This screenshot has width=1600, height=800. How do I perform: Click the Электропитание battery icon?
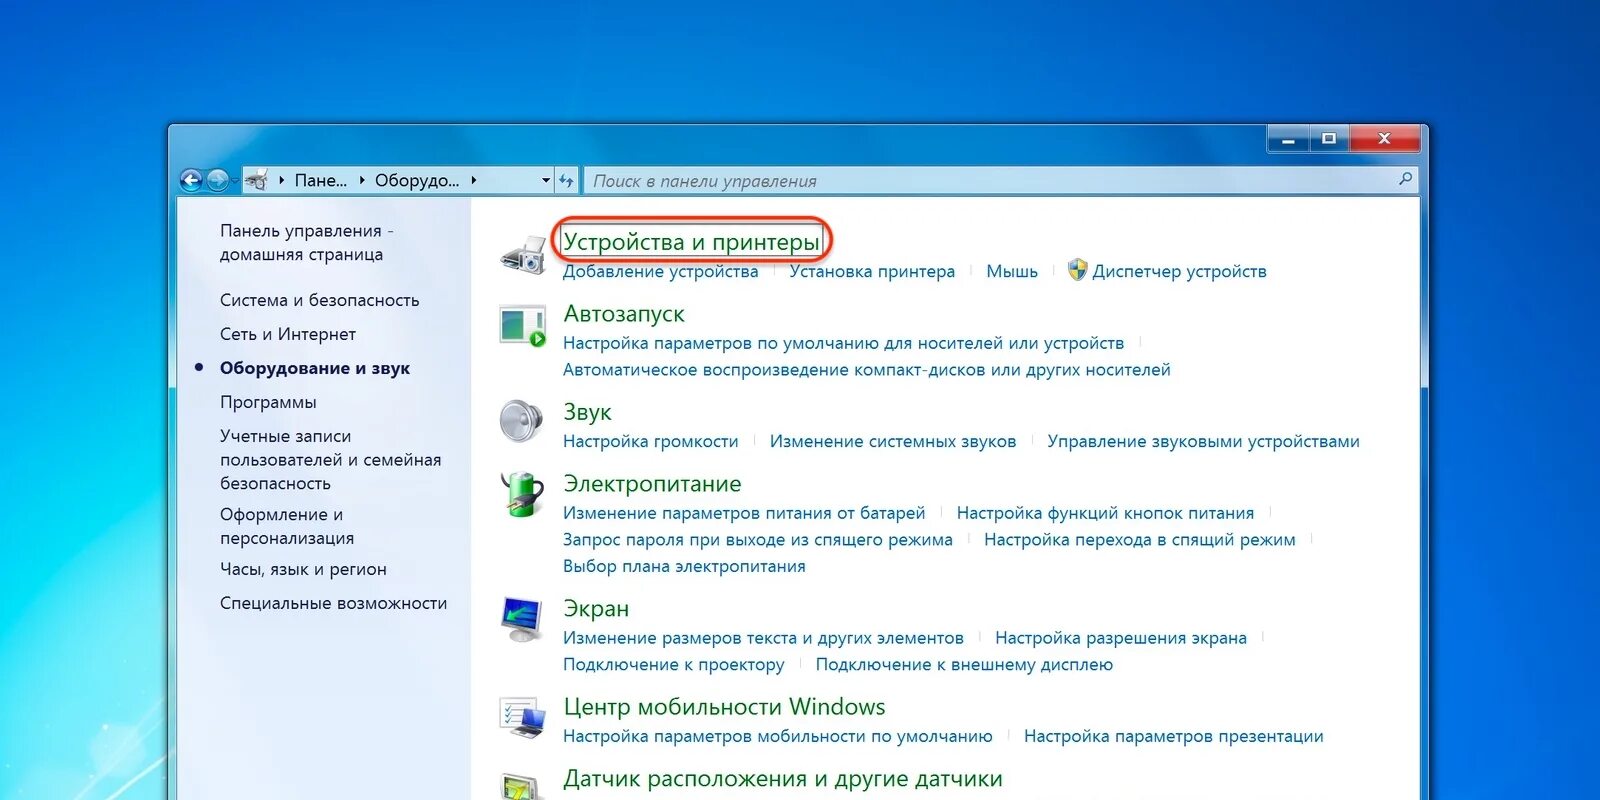pyautogui.click(x=522, y=494)
